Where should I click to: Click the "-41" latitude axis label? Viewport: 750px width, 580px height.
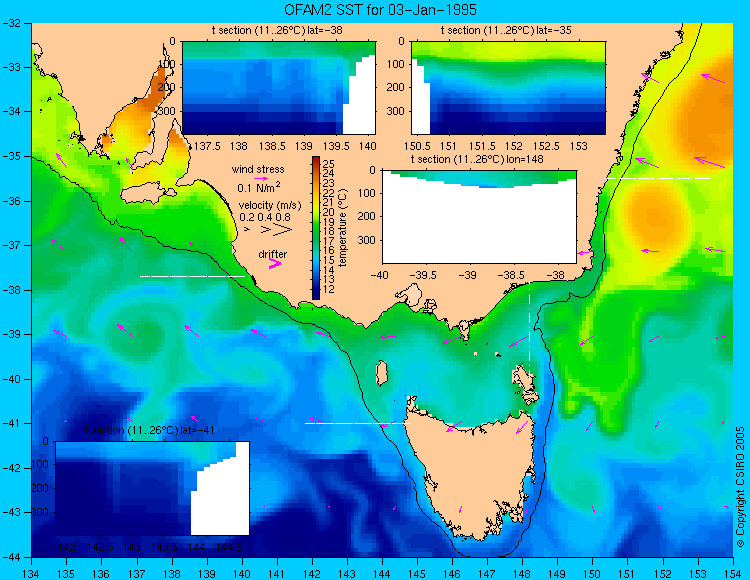12,423
